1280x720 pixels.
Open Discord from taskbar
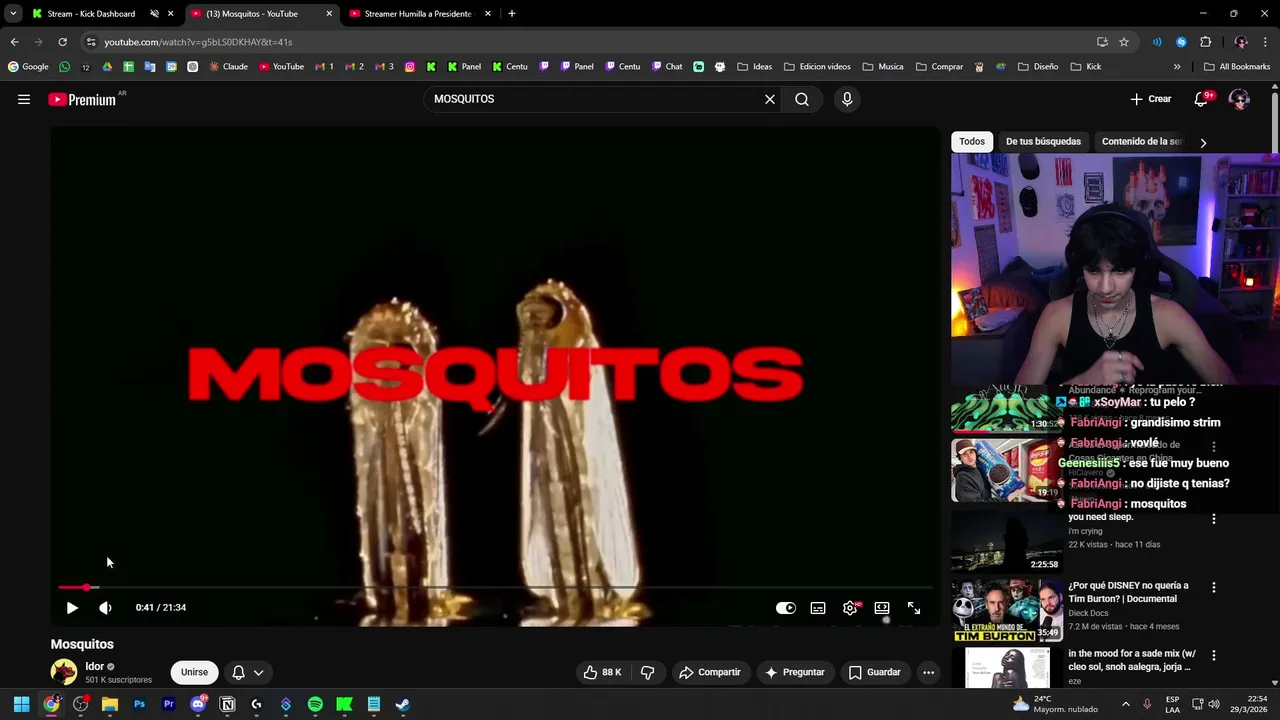[198, 704]
